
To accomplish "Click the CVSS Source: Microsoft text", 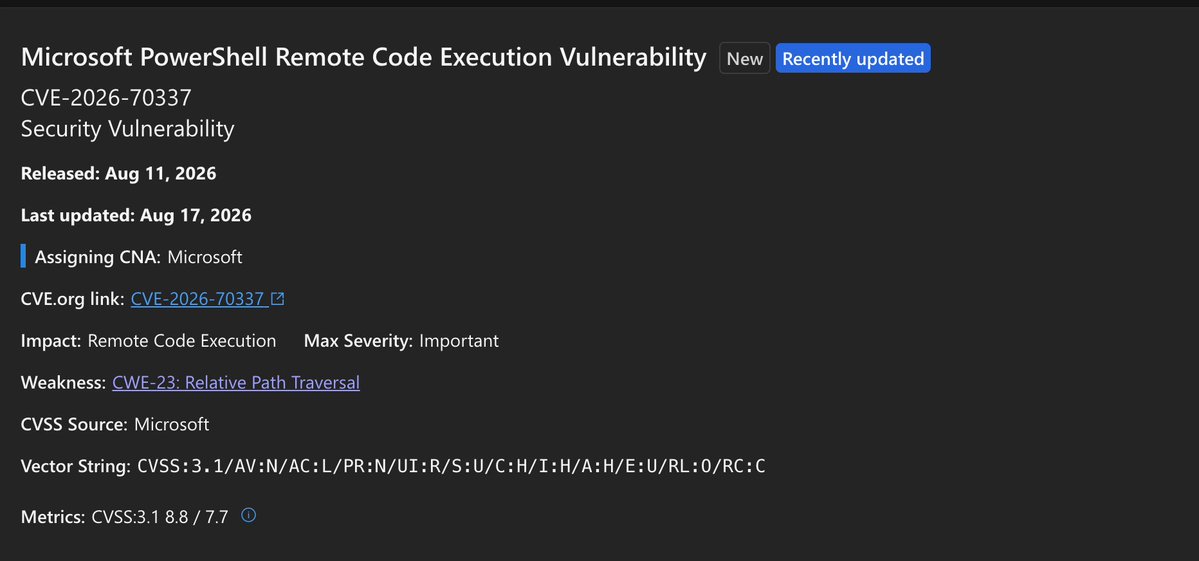I will [115, 424].
